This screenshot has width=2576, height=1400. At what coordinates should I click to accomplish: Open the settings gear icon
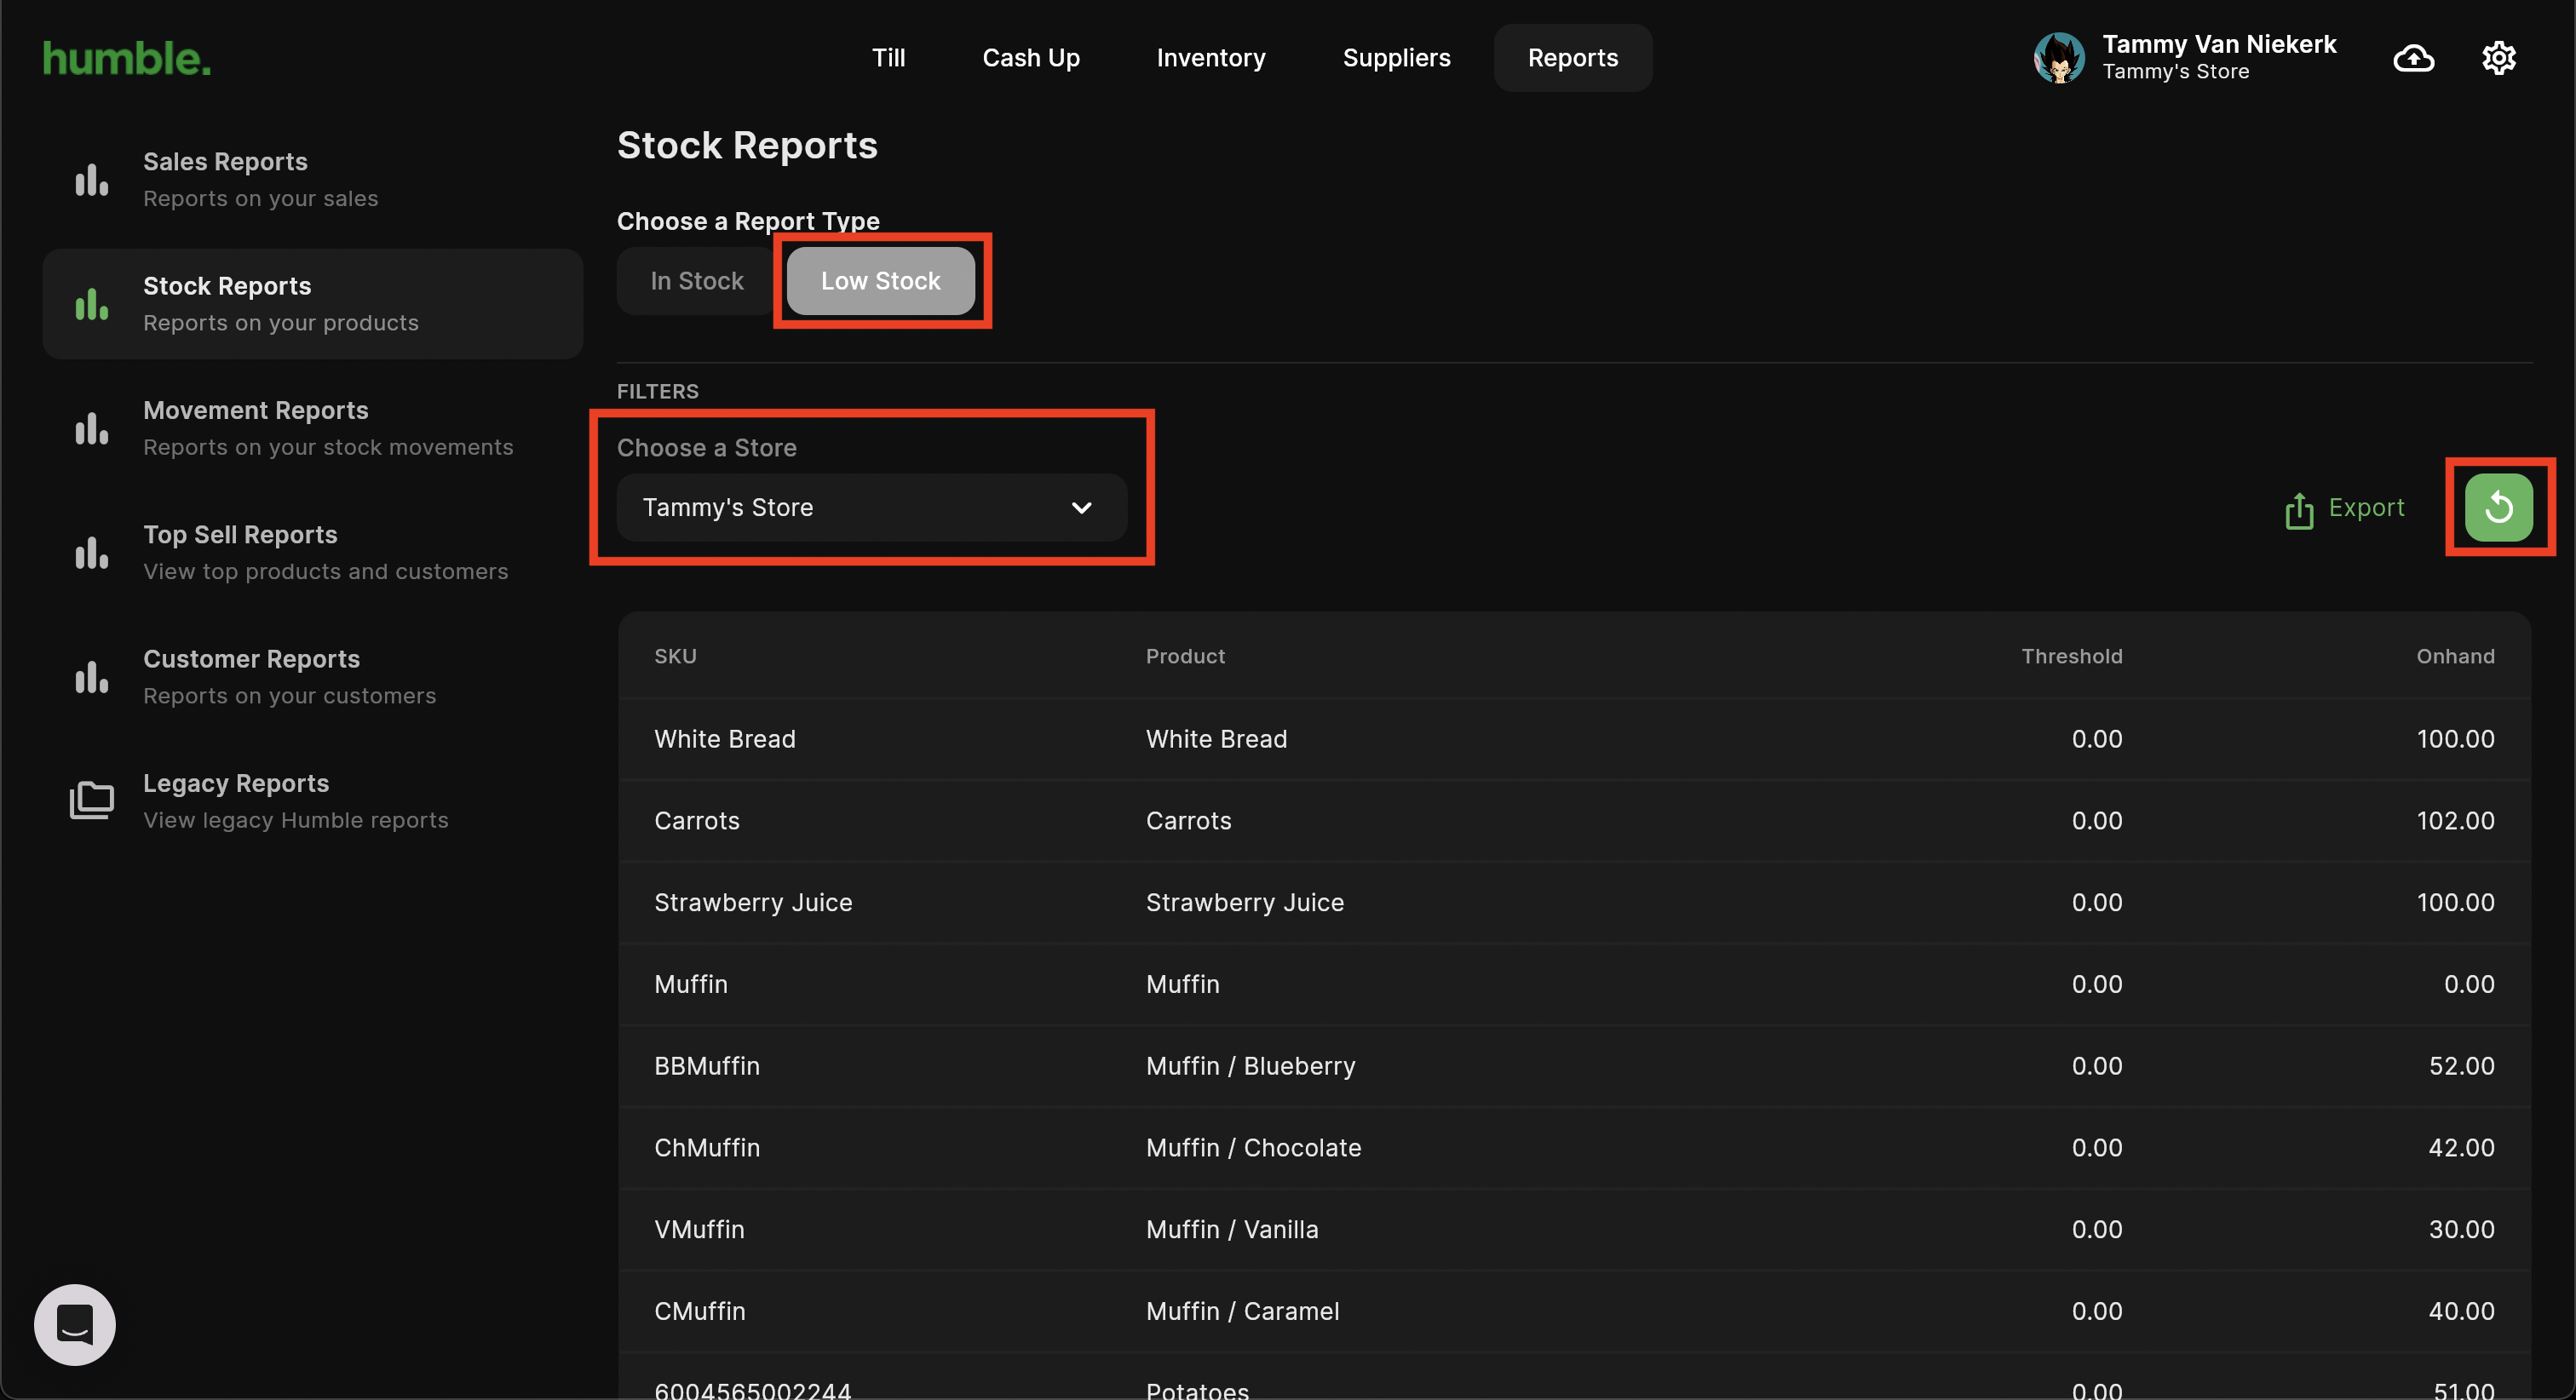2498,58
